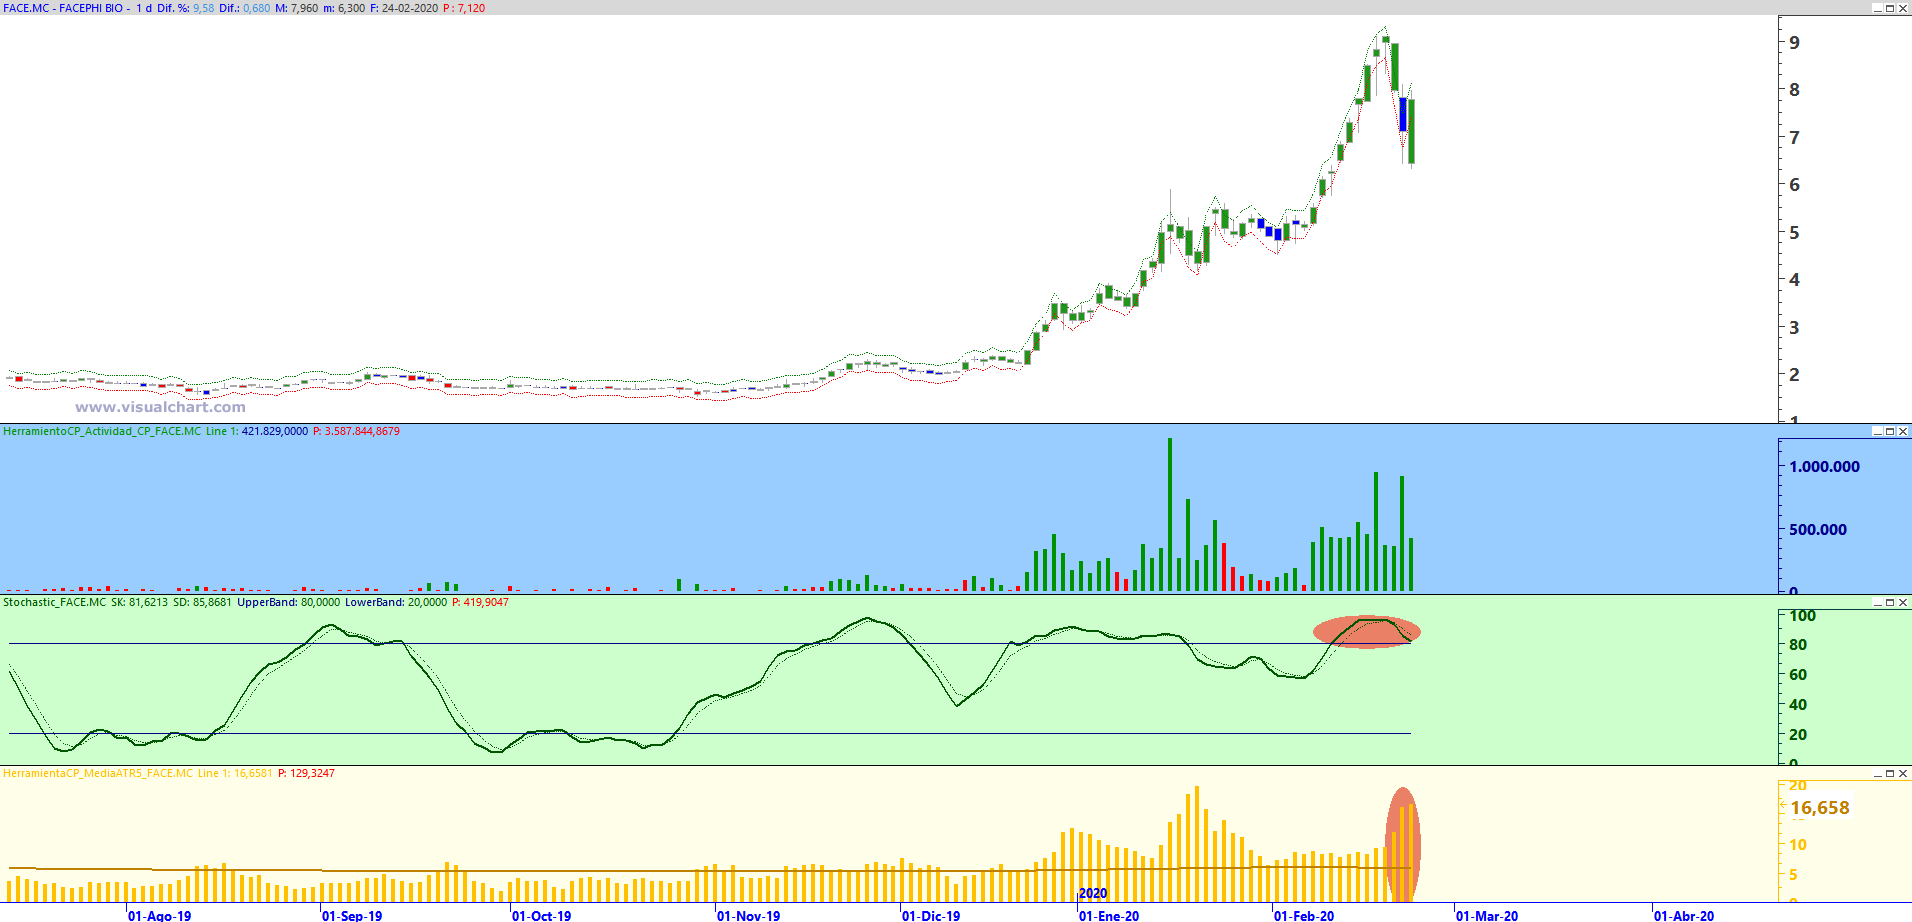Click volume axis value 1.000.000
This screenshot has width=1912, height=922.
(x=1825, y=467)
